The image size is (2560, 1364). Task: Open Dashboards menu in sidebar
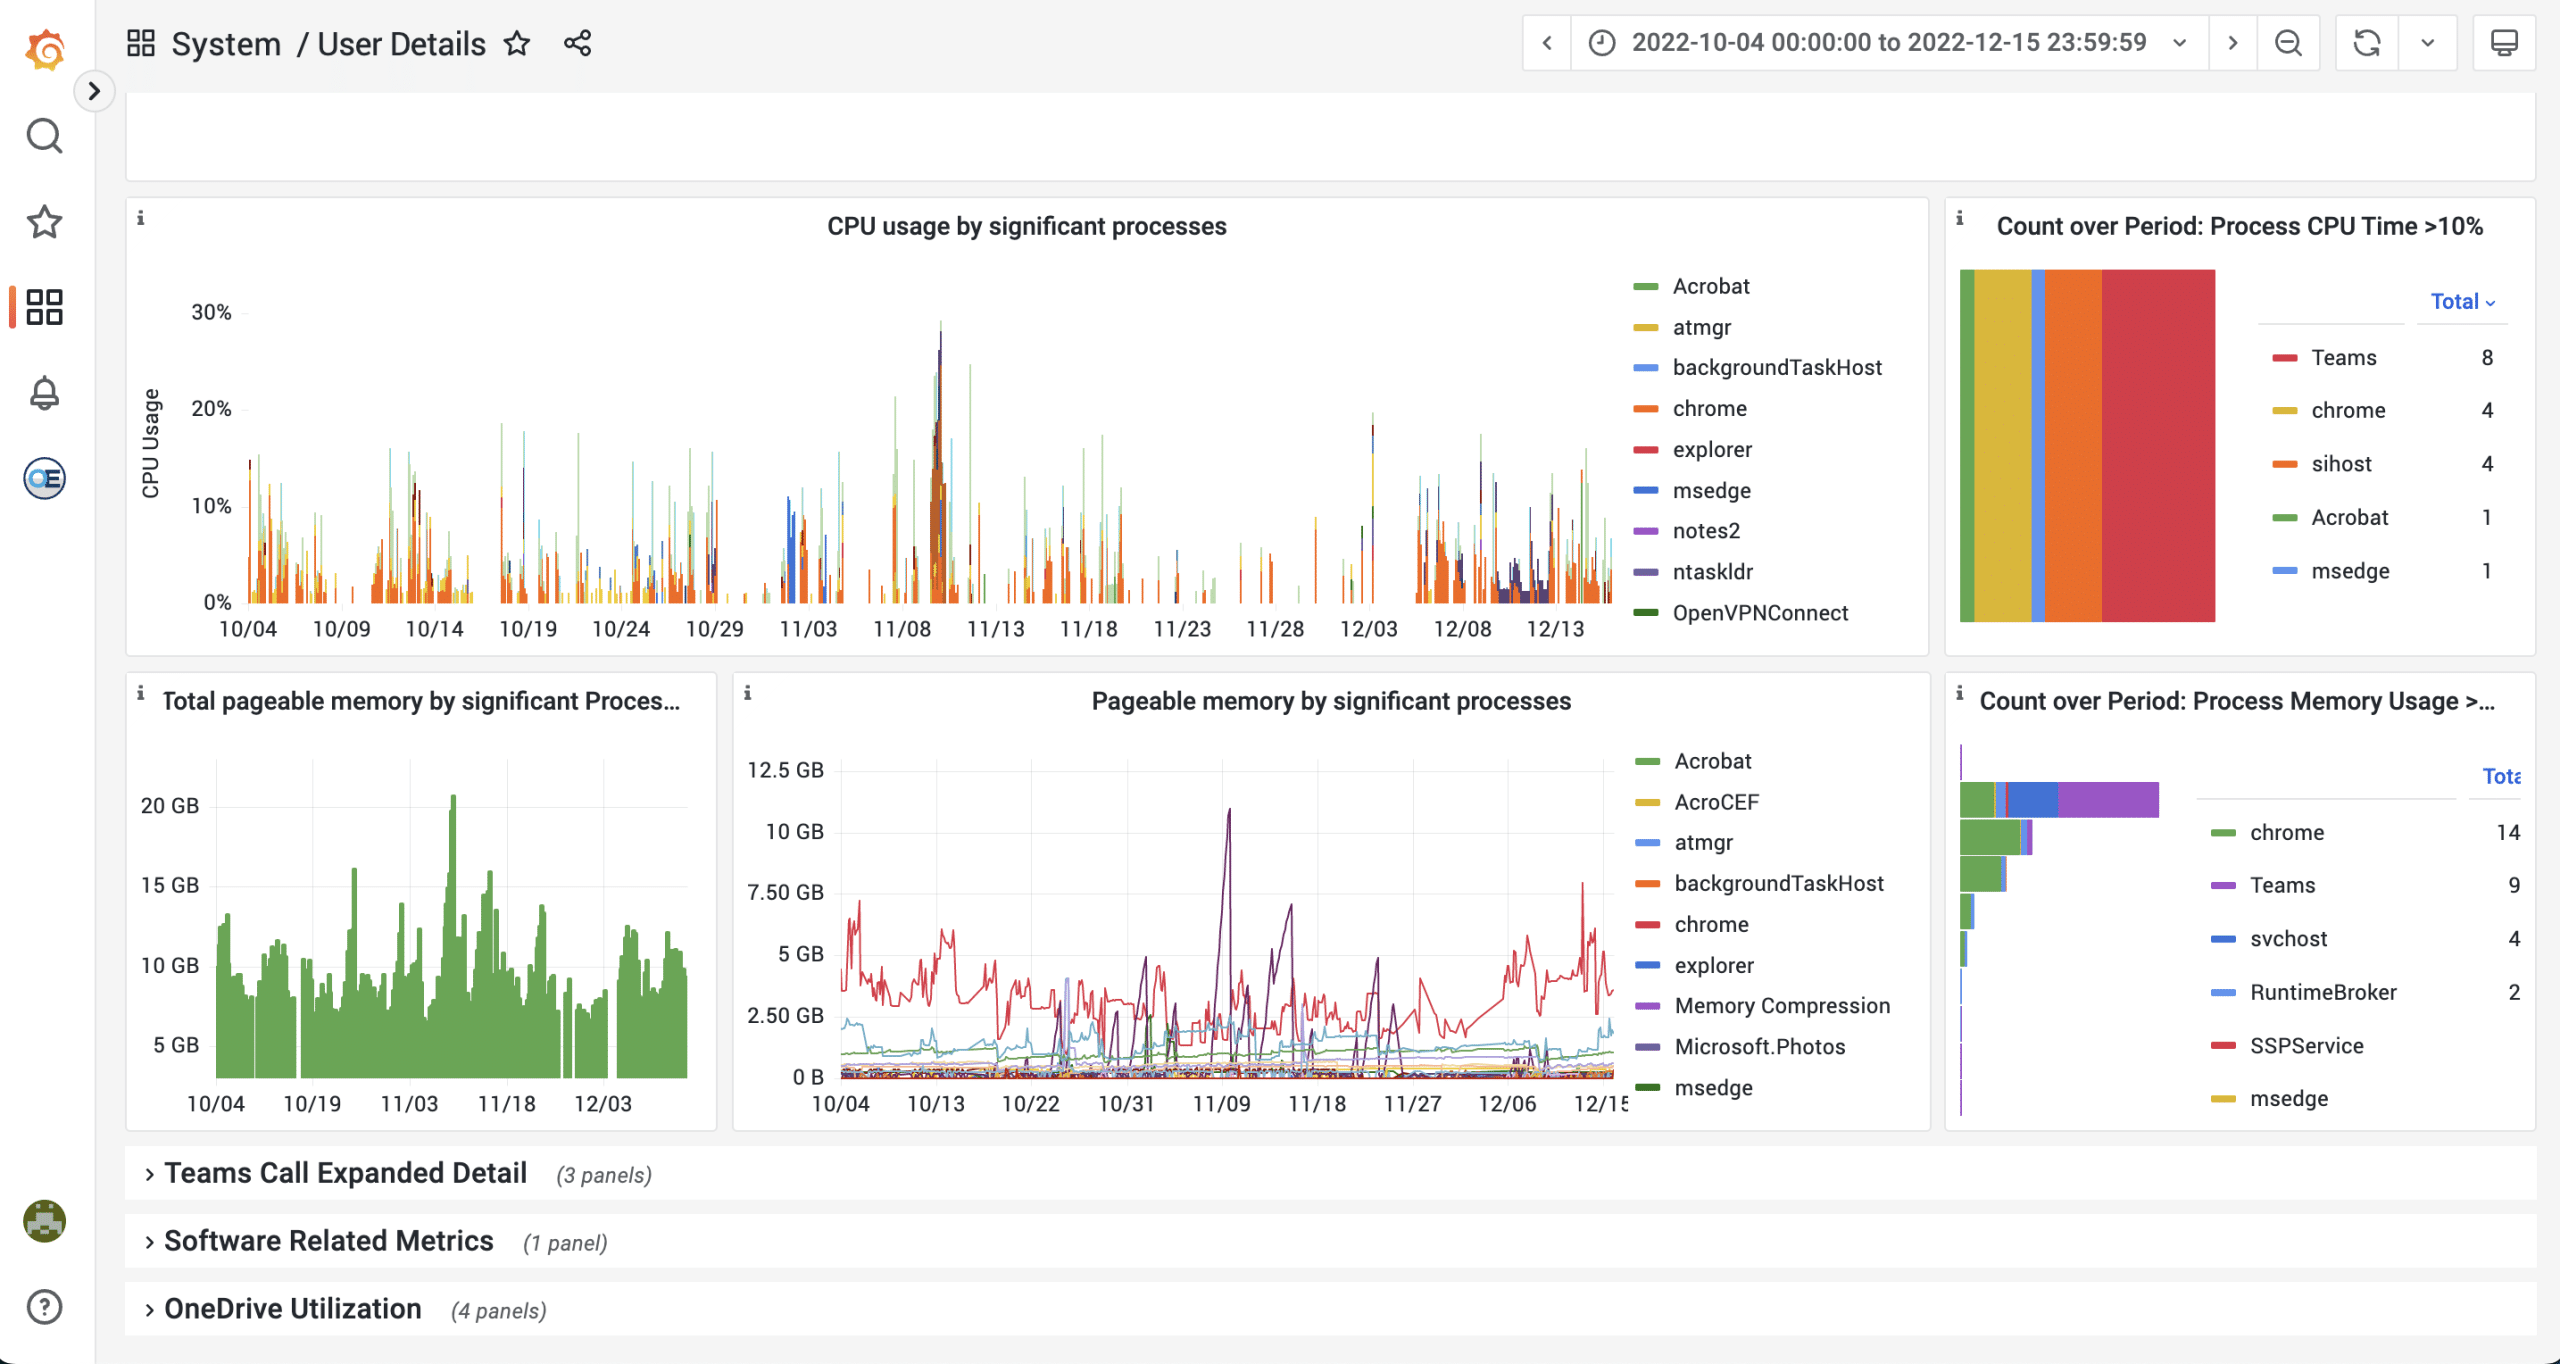(x=45, y=307)
